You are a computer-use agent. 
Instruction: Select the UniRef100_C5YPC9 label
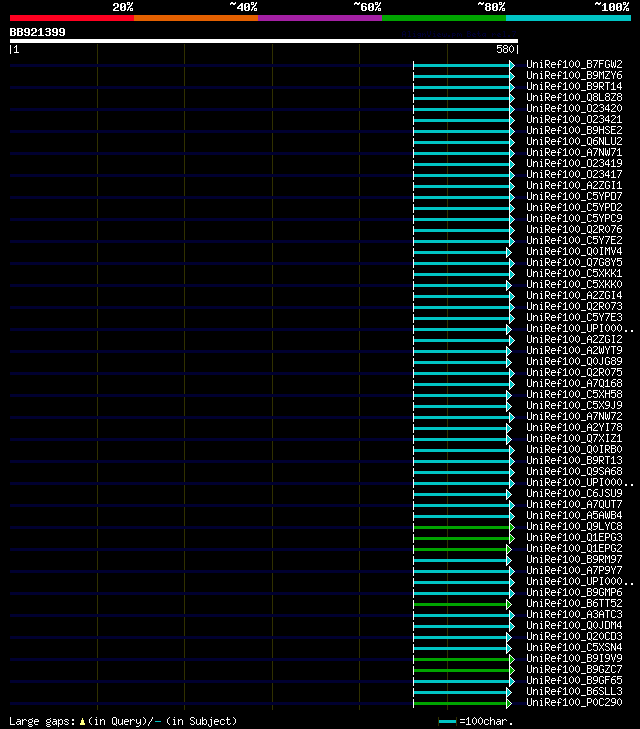point(574,219)
